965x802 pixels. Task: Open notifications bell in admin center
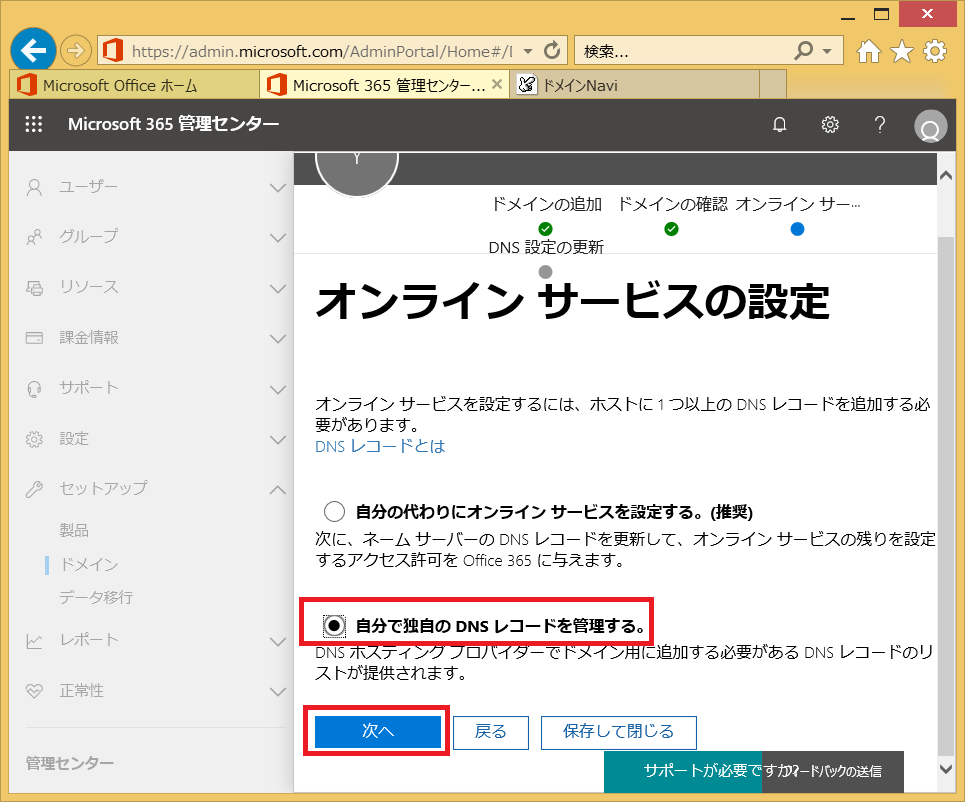pos(780,125)
